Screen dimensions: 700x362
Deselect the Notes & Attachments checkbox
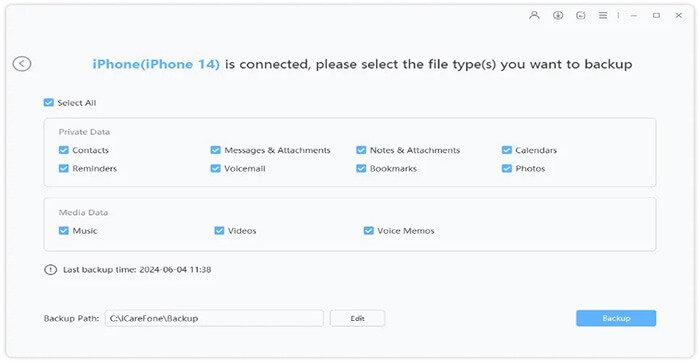(361, 150)
